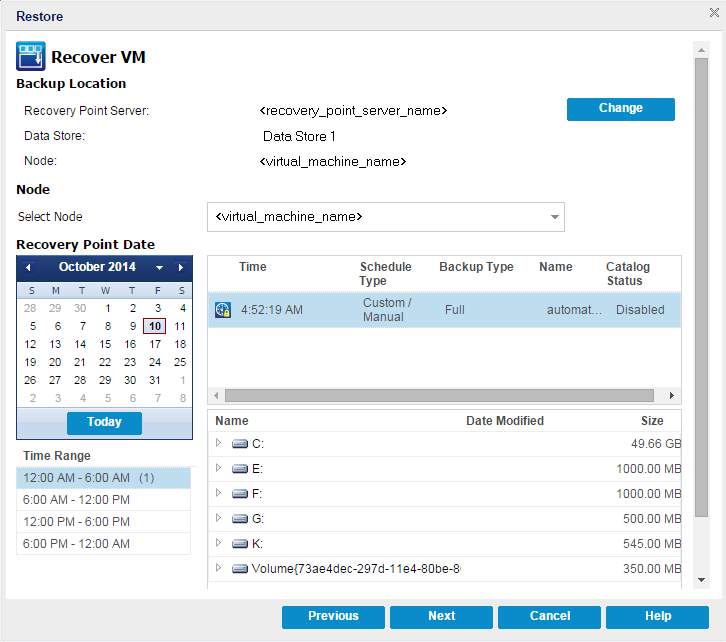Click the Previous button
This screenshot has height=642, width=726.
(333, 617)
